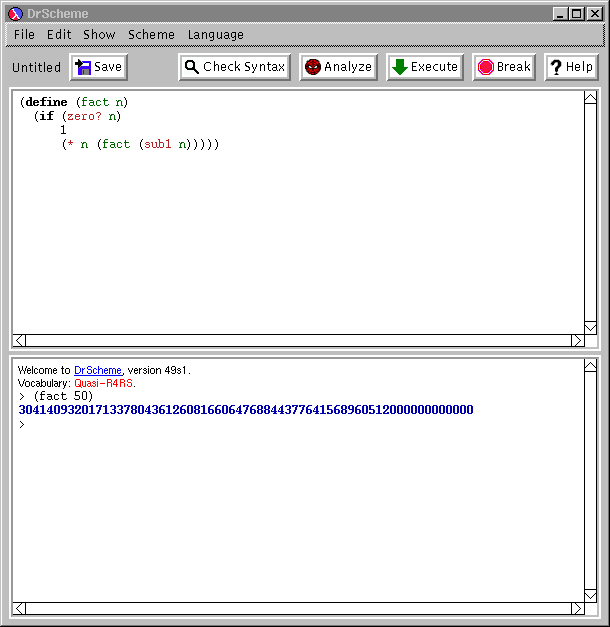Follow the DrScheme link in welcome message
The height and width of the screenshot is (627, 610).
click(x=98, y=370)
